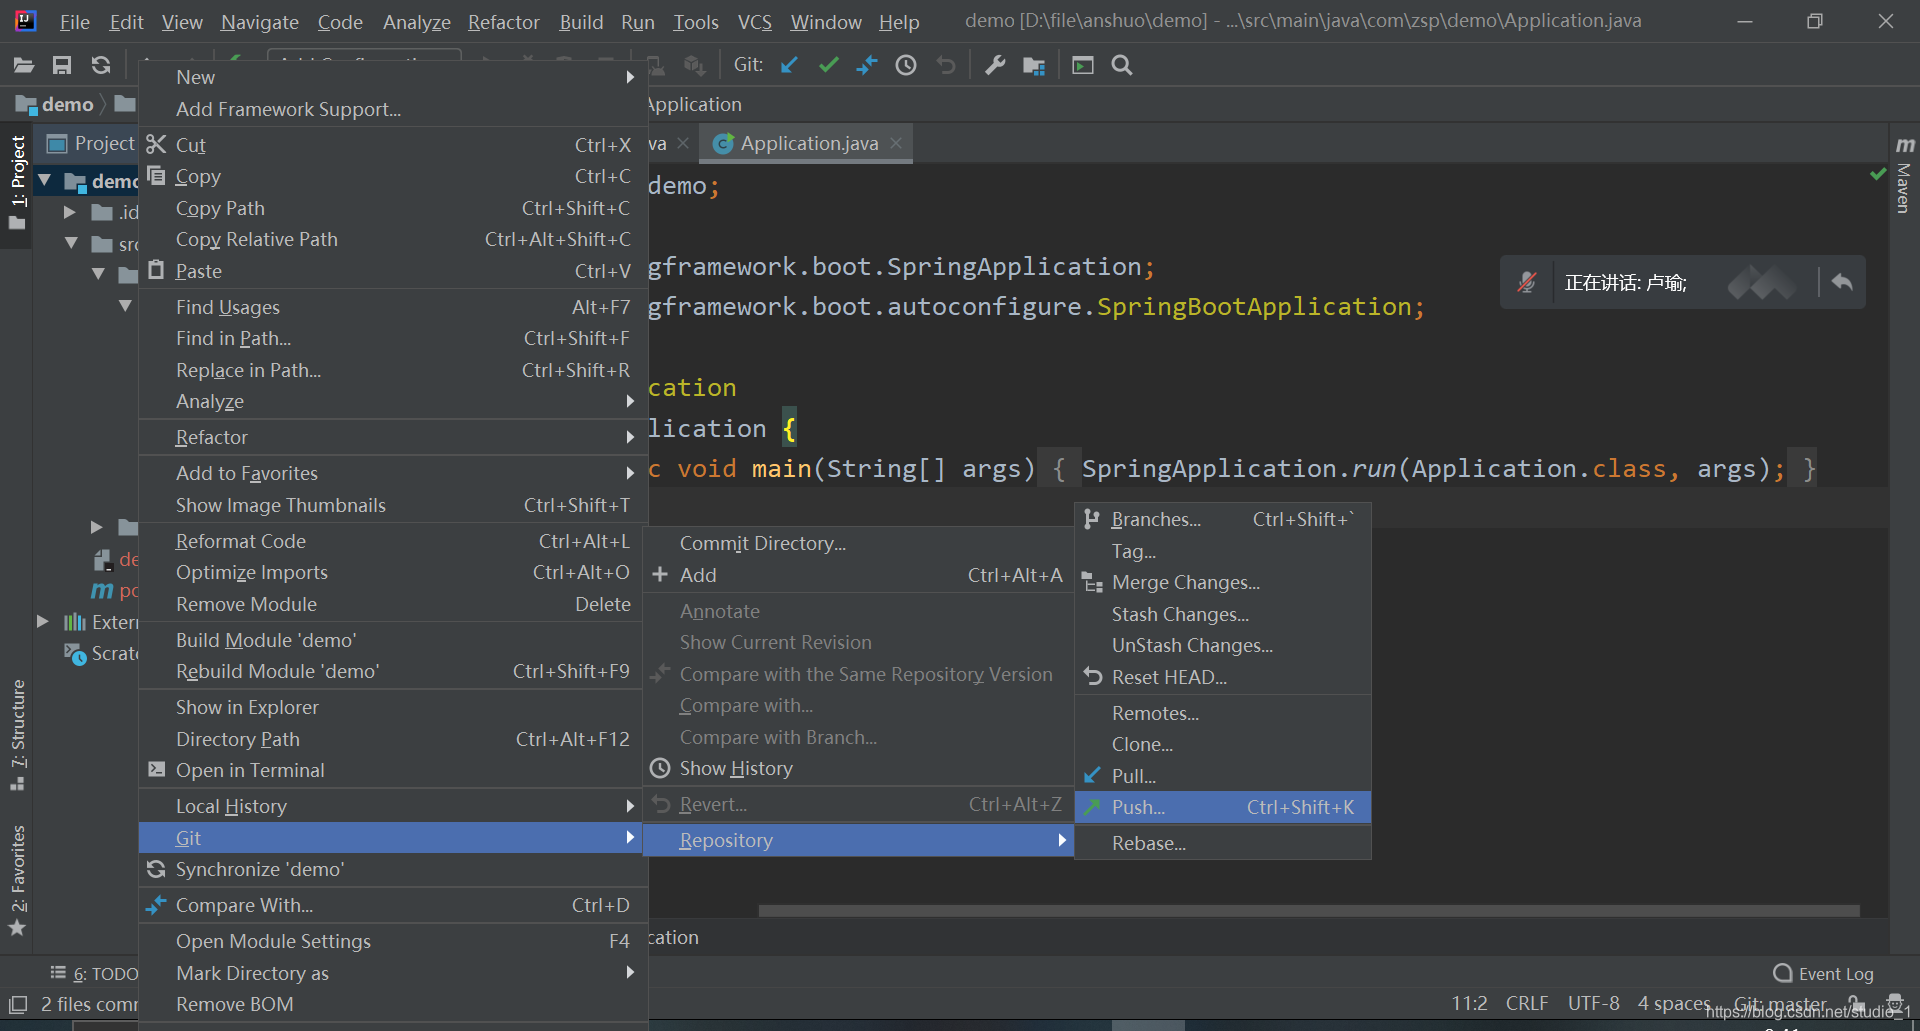
Task: Click the Git rollback undo icon
Action: pos(945,65)
